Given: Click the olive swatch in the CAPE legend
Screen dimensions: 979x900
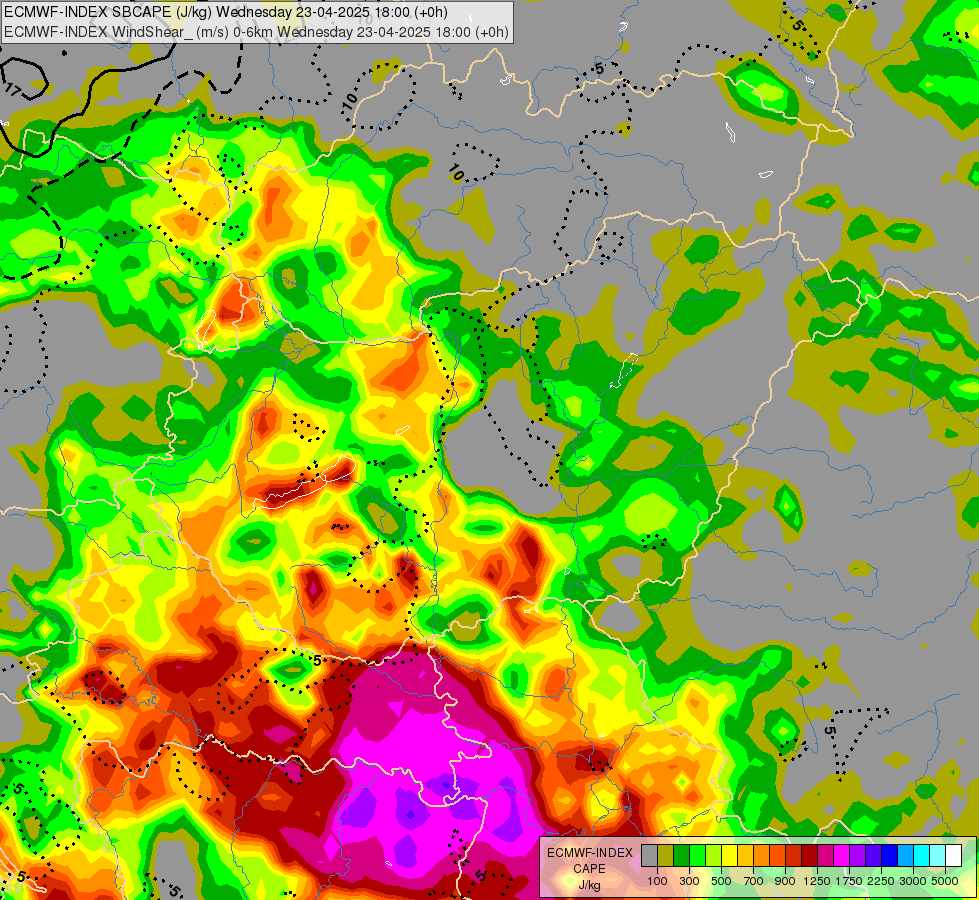Looking at the screenshot, I should [x=666, y=855].
